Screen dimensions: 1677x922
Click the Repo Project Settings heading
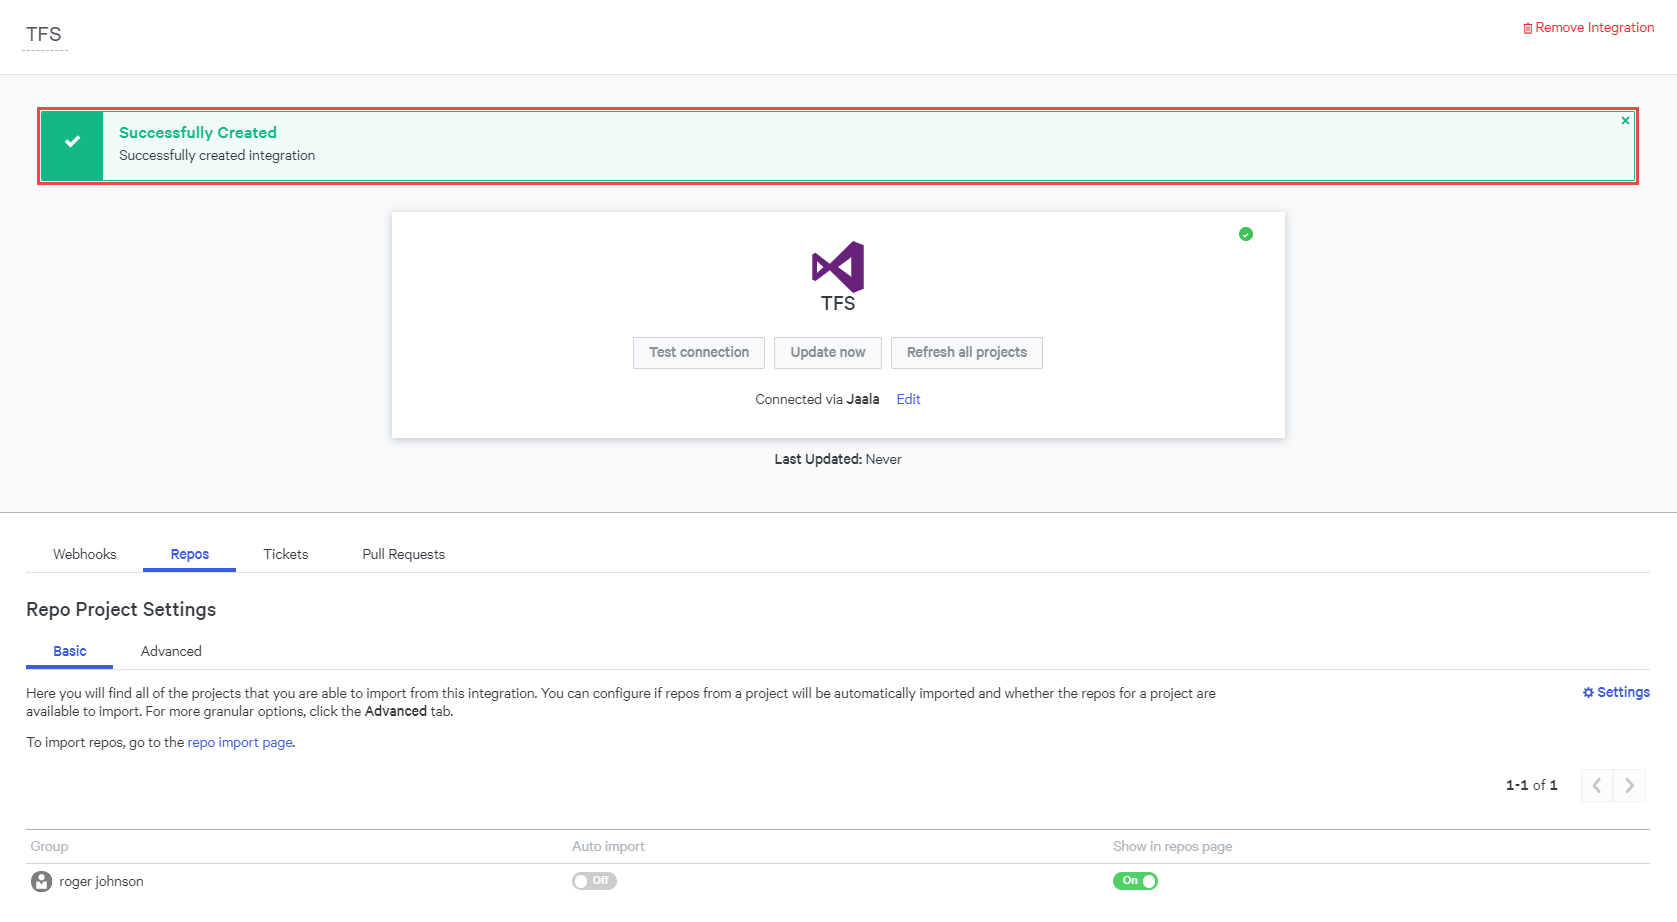pos(121,610)
